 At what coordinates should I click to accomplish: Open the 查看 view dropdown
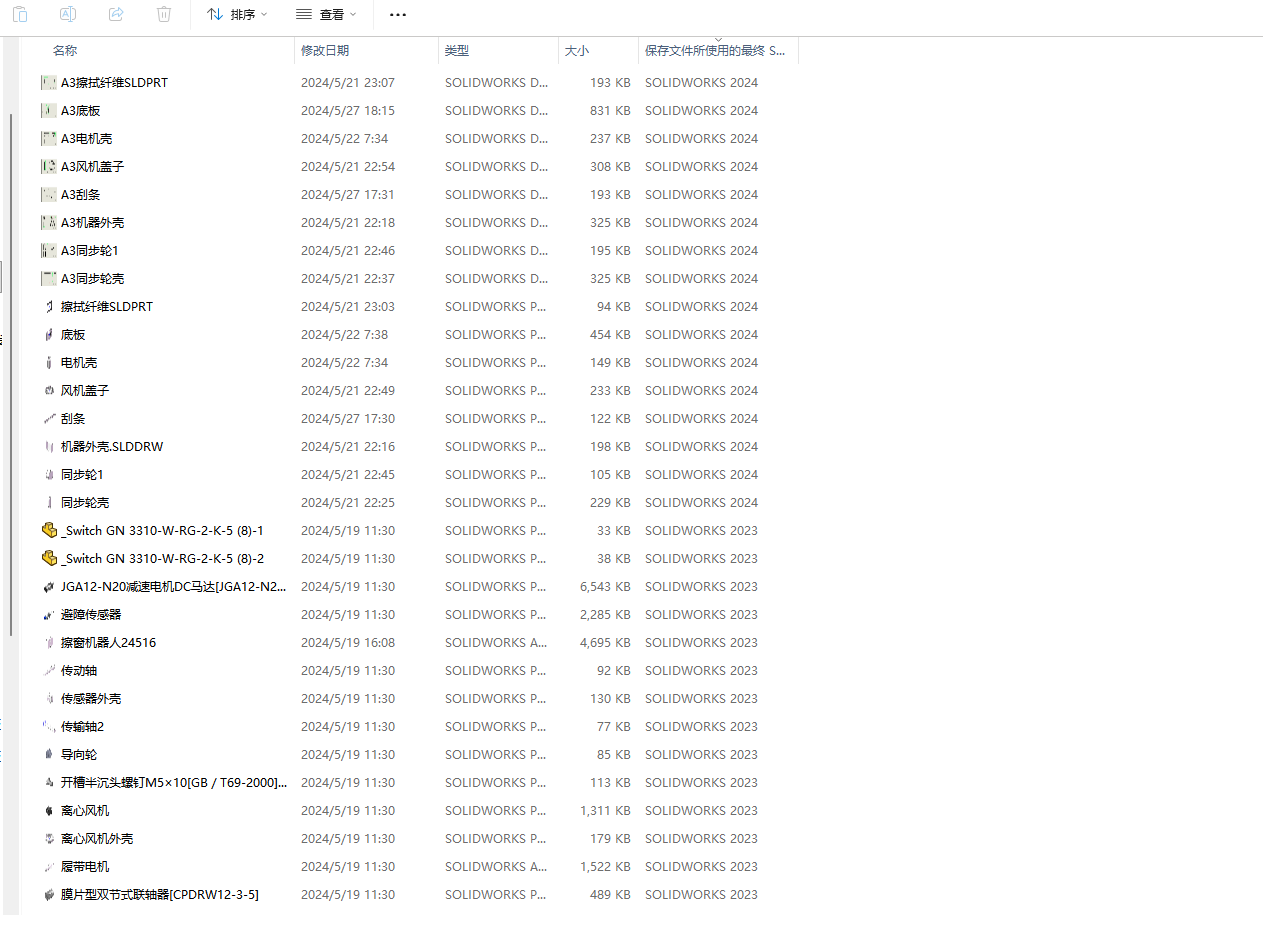coord(326,14)
